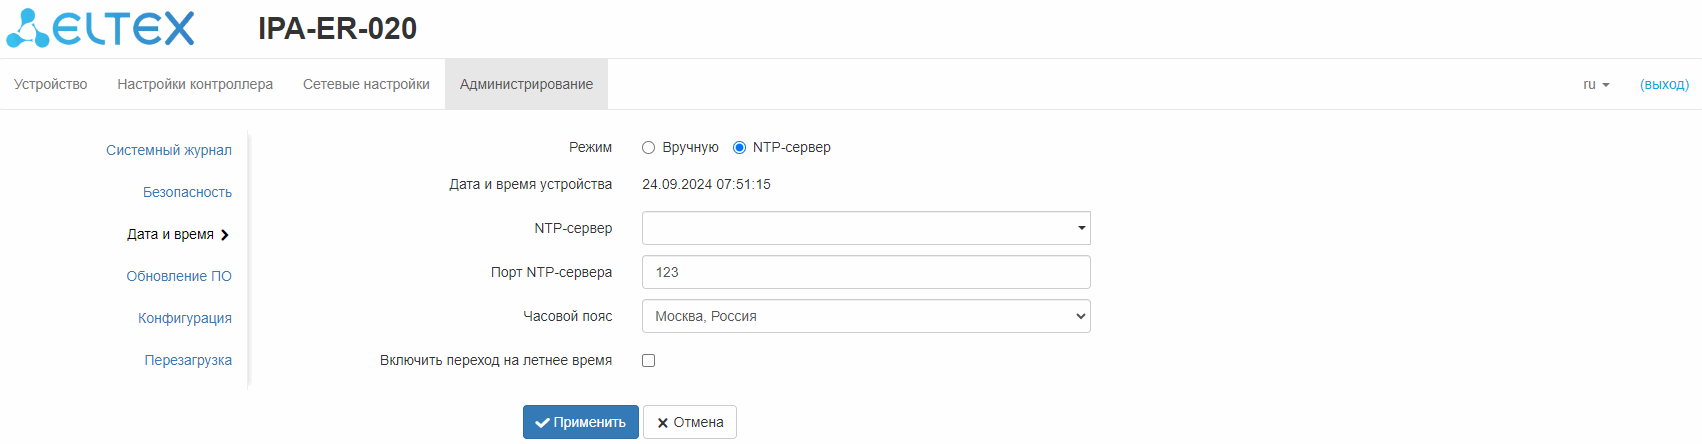Image resolution: width=1702 pixels, height=444 pixels.
Task: Open the Обновление ПО page
Action: tap(179, 276)
